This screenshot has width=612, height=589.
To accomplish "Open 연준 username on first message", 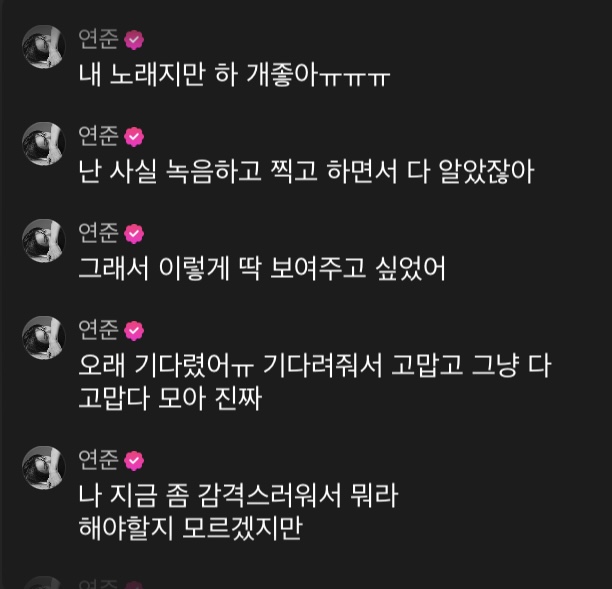I will point(98,39).
